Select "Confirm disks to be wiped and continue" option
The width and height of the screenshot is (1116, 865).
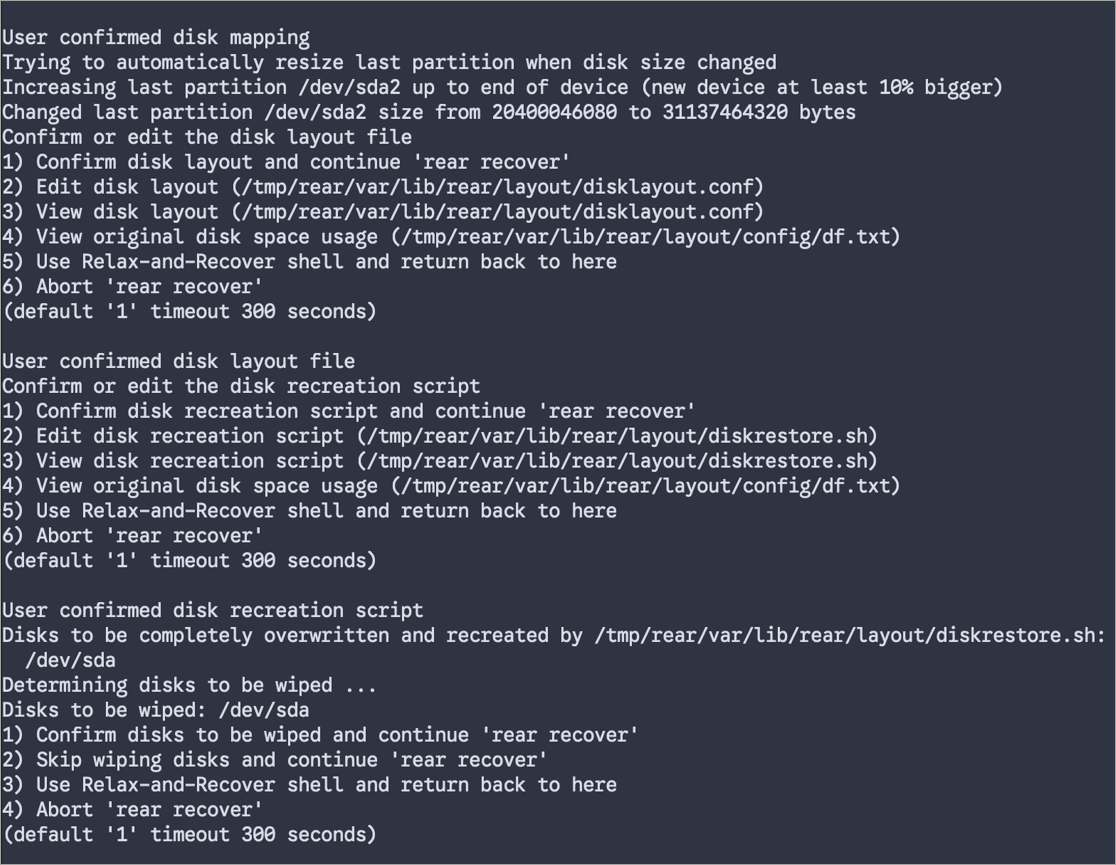320,735
